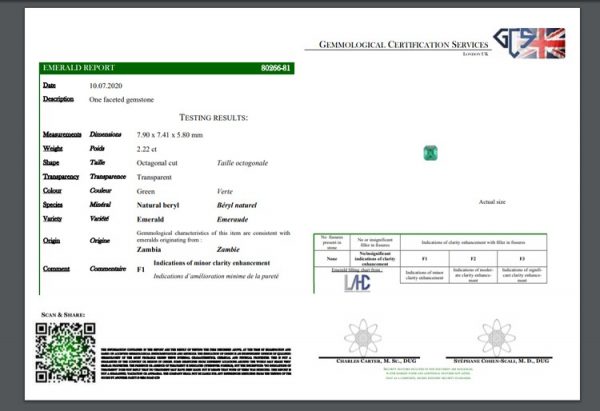600x411 pixels.
Task: Click the LHC logo in the table
Action: [358, 282]
